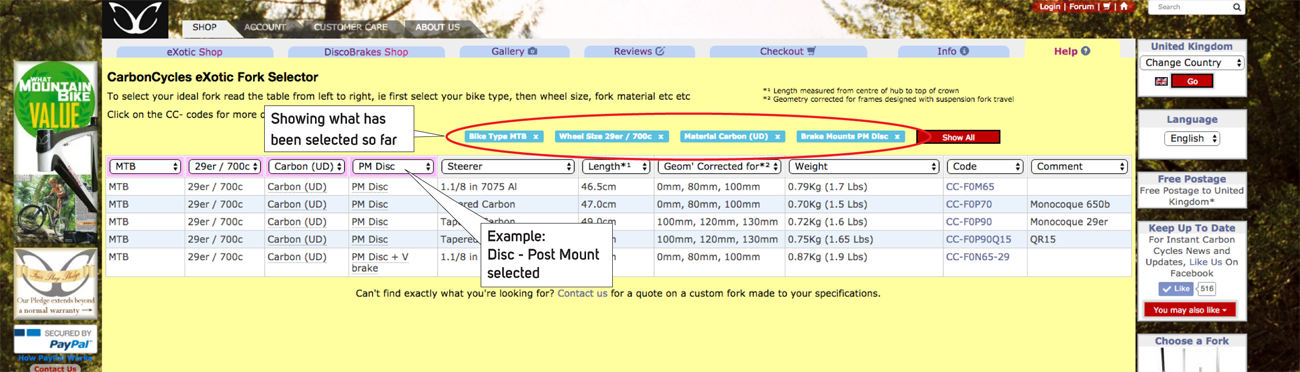This screenshot has height=372, width=1300.
Task: Click the Show All button
Action: (958, 137)
